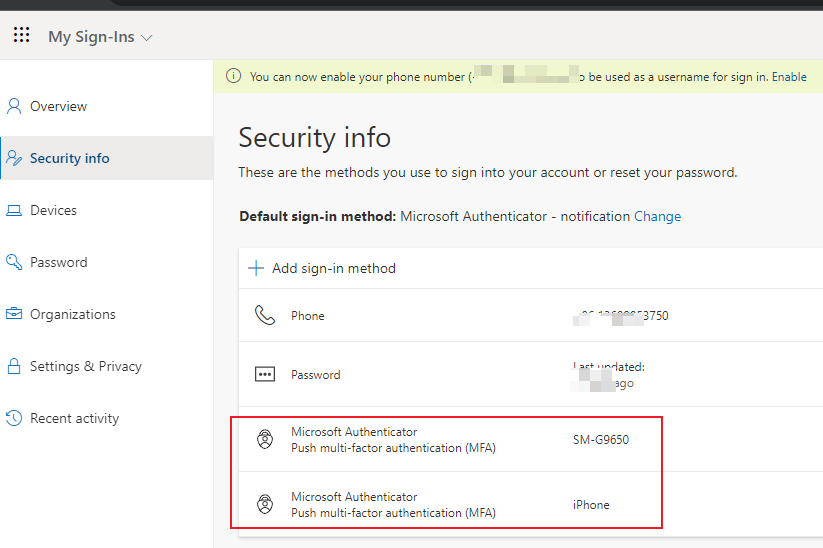This screenshot has height=548, width=823.
Task: Click the SM-G9650 device name
Action: pyautogui.click(x=601, y=440)
